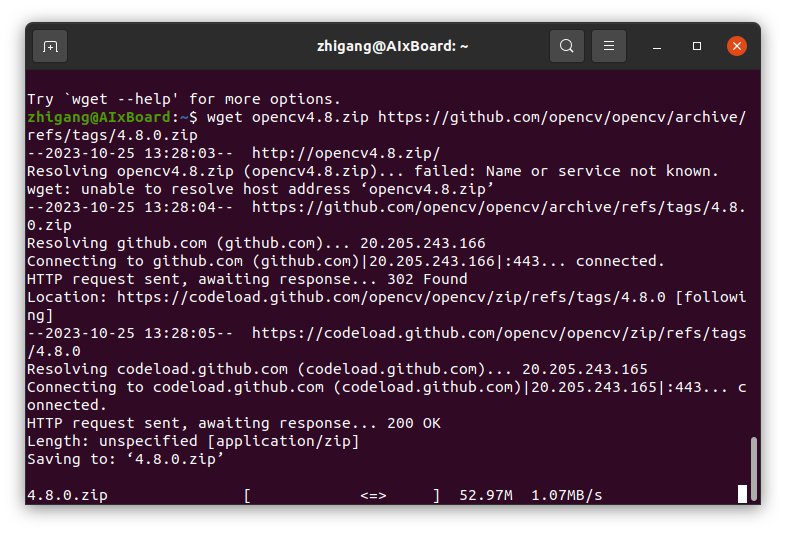Screen dimensions: 786x533
Task: Click the download progress indicator <=>
Action: [x=373, y=495]
